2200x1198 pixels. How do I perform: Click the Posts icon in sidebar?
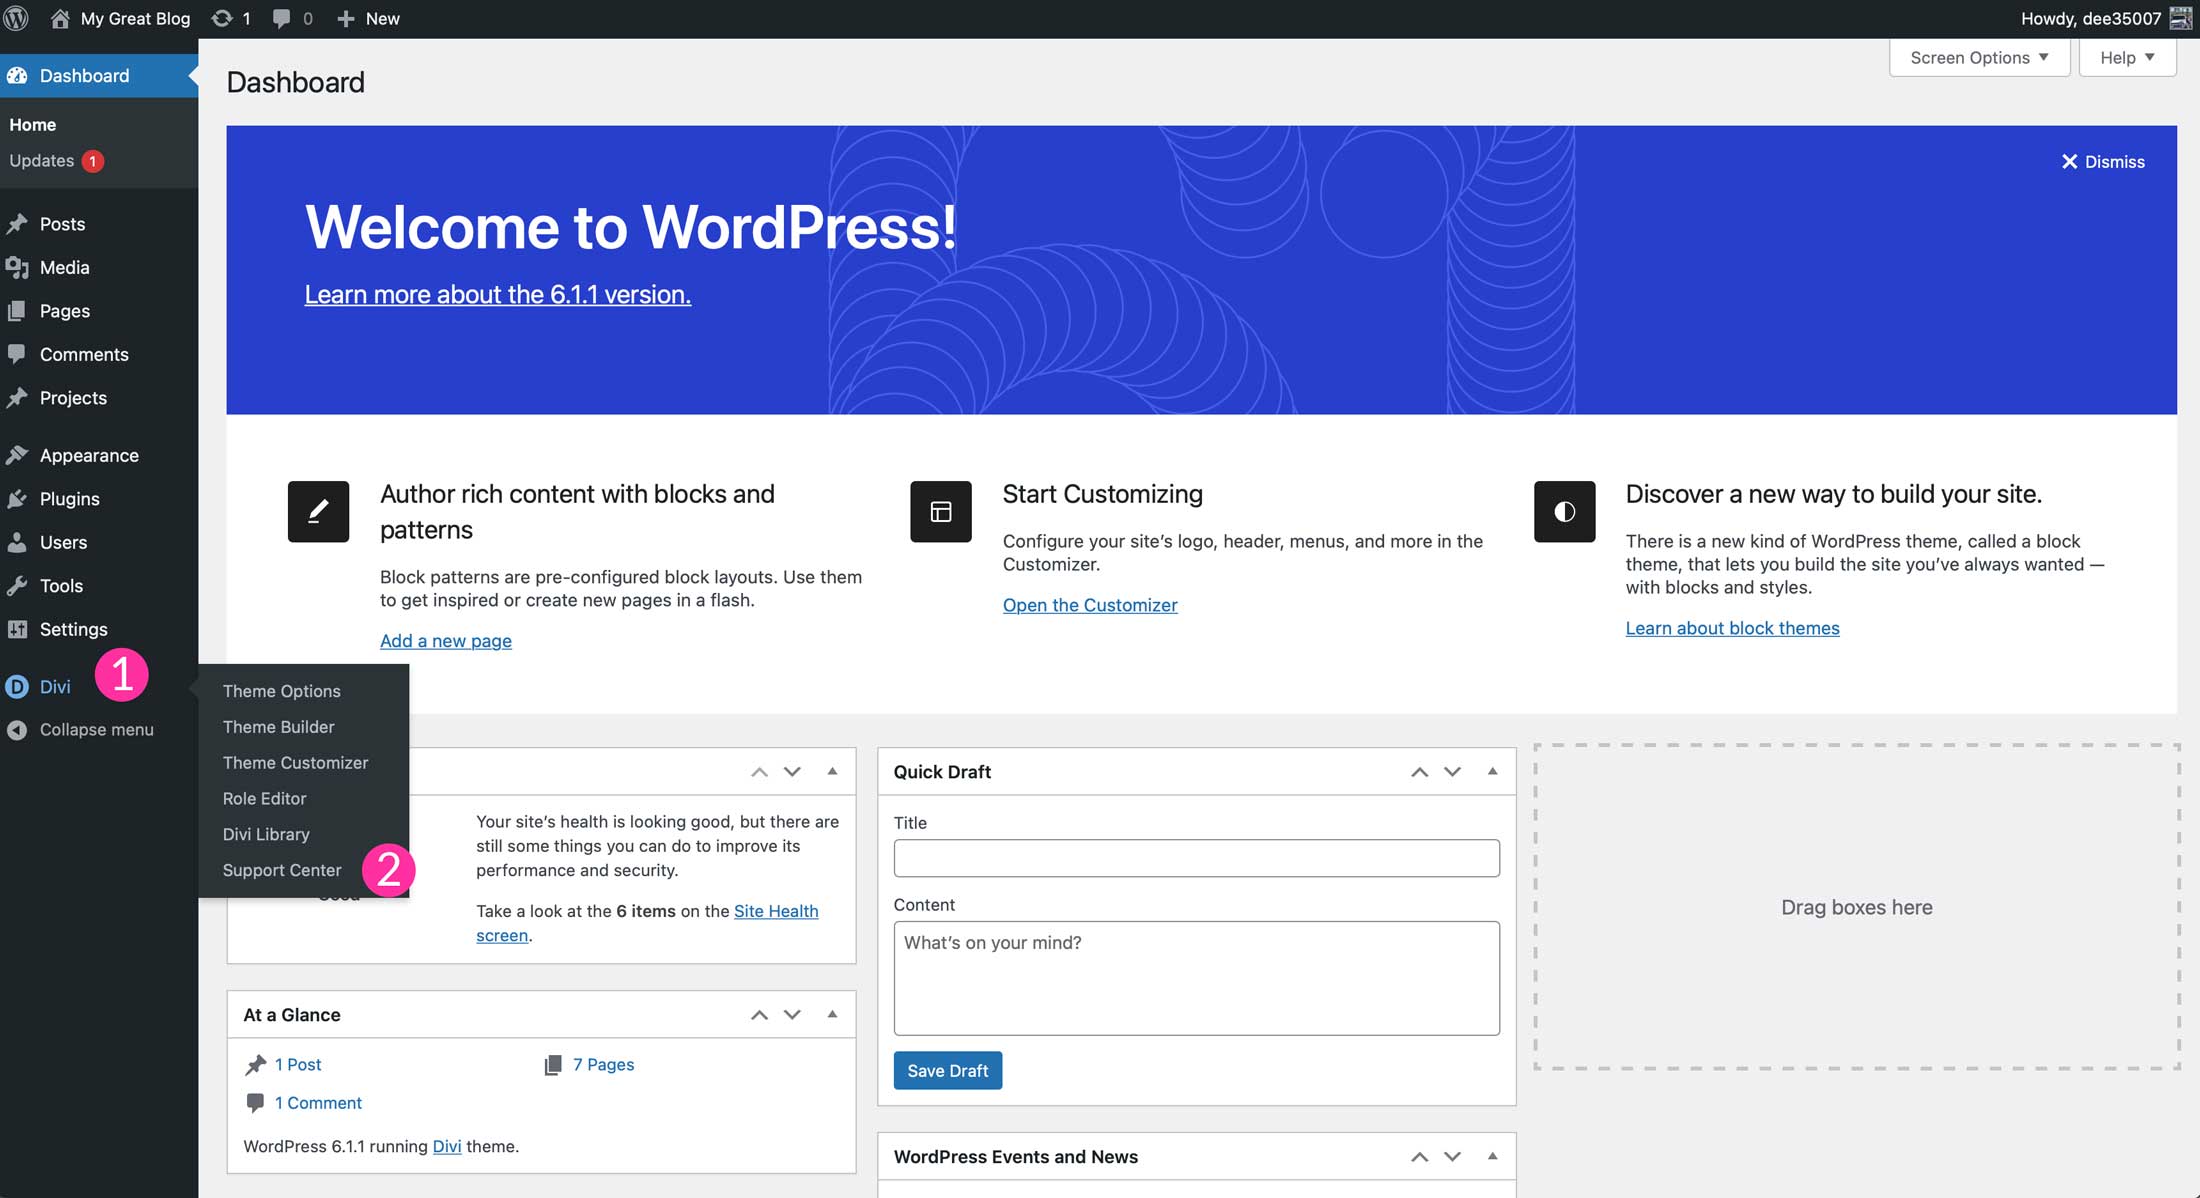(21, 223)
